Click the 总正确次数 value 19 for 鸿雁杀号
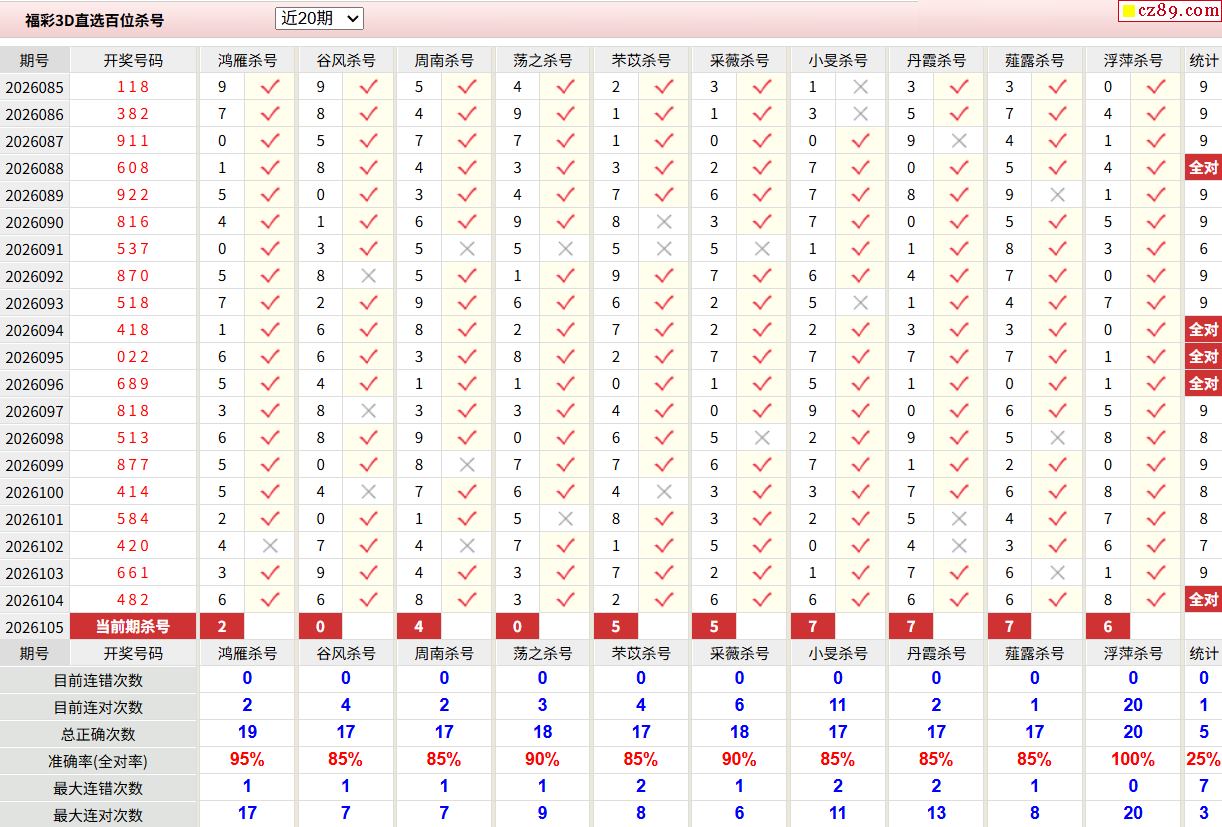The image size is (1222, 827). [247, 732]
